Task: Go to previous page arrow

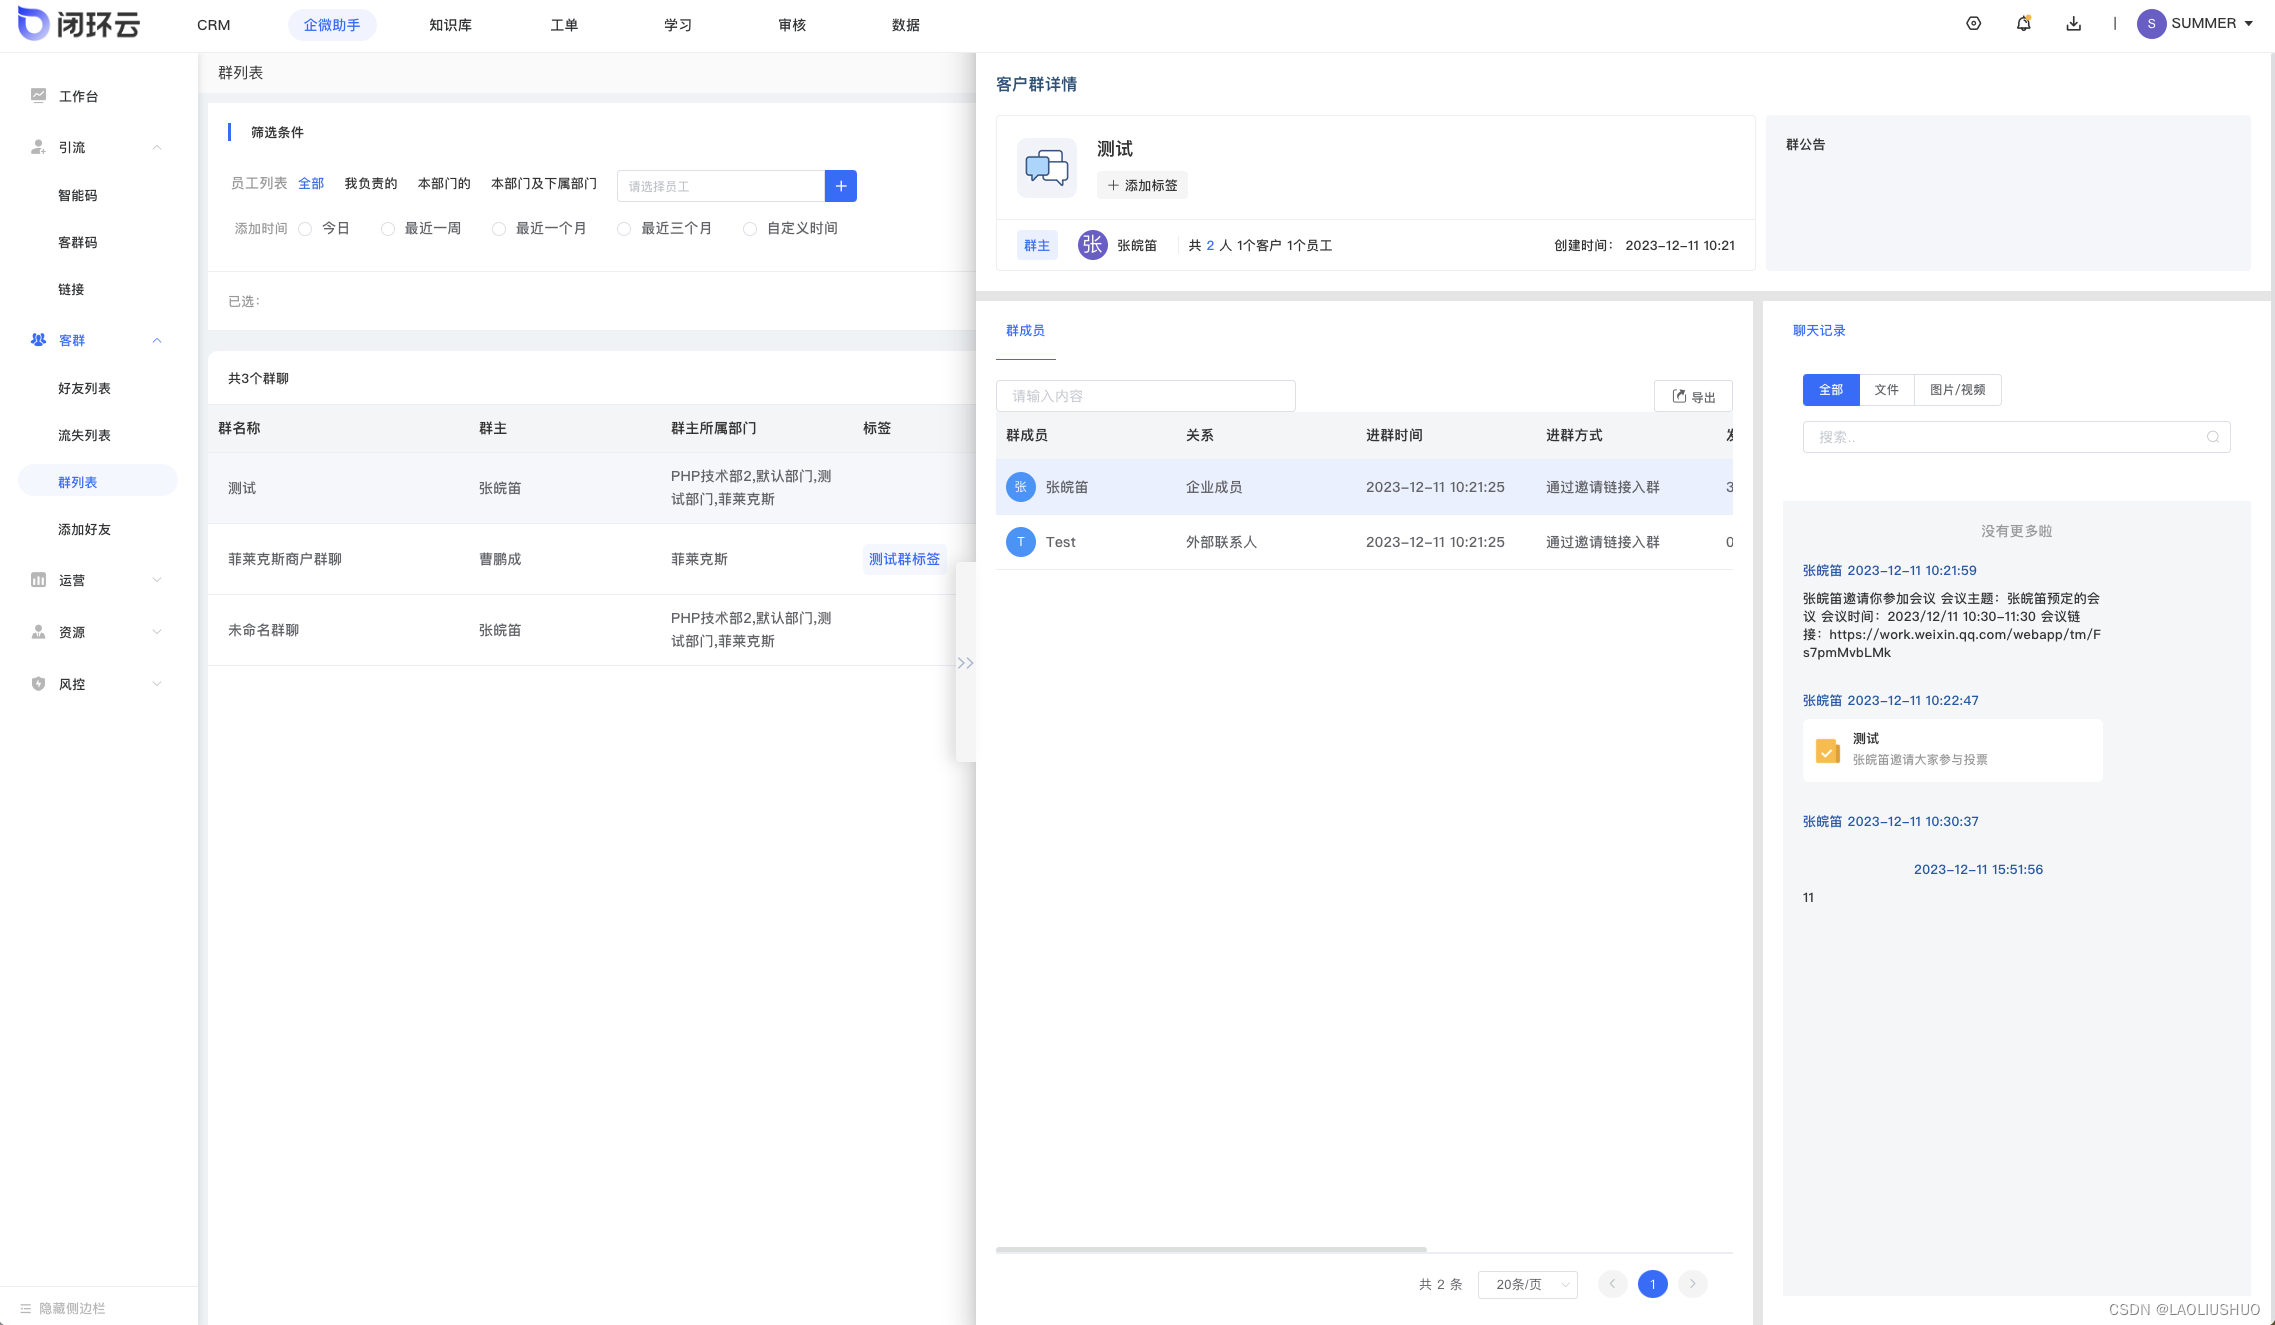Action: click(1612, 1284)
